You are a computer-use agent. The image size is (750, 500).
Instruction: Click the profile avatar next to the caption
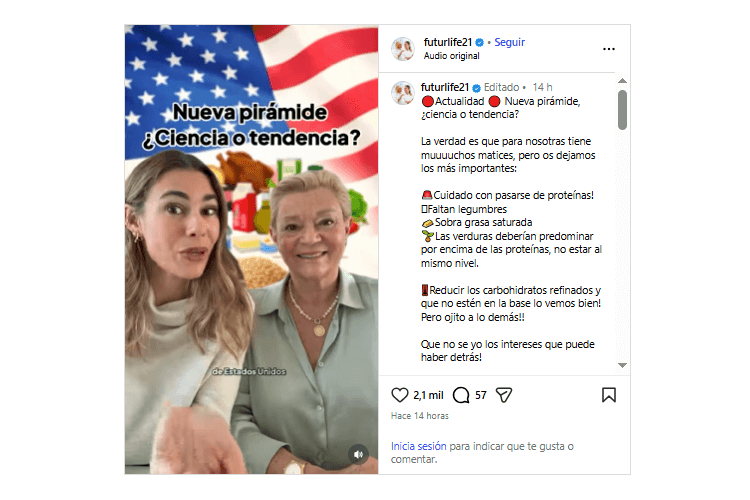(403, 93)
